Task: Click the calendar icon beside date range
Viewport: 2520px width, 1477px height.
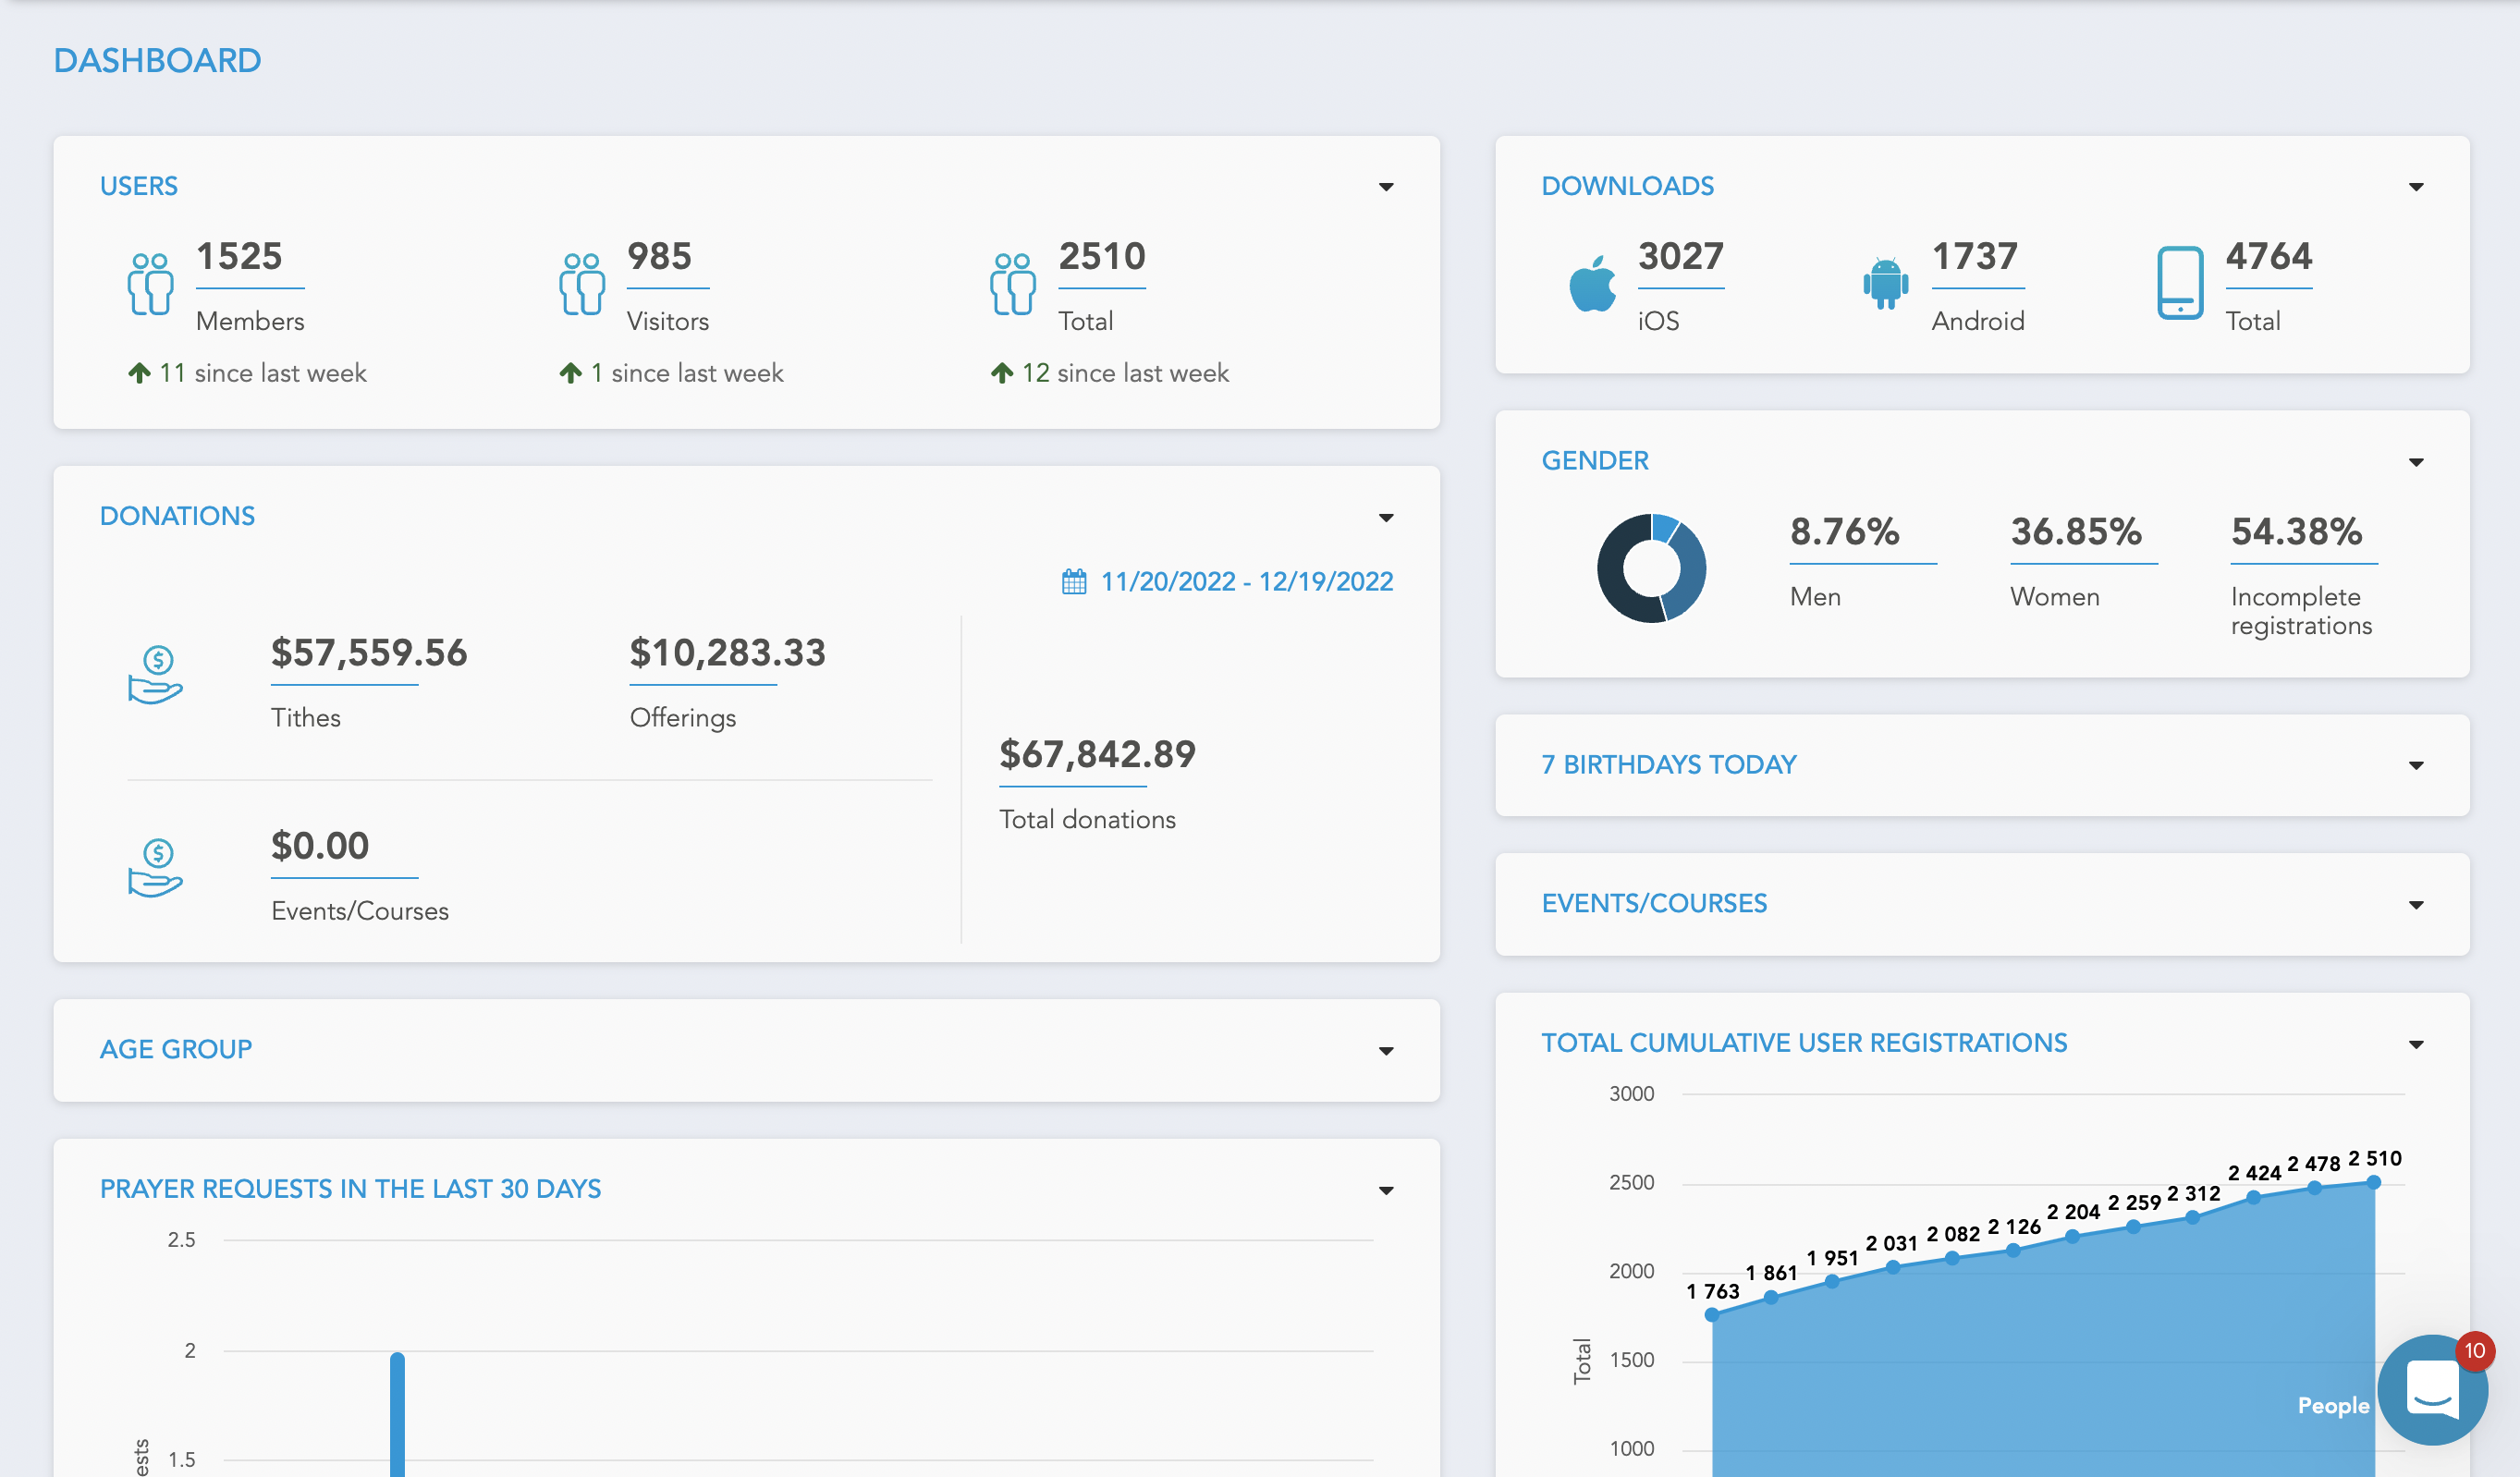Action: (x=1074, y=582)
